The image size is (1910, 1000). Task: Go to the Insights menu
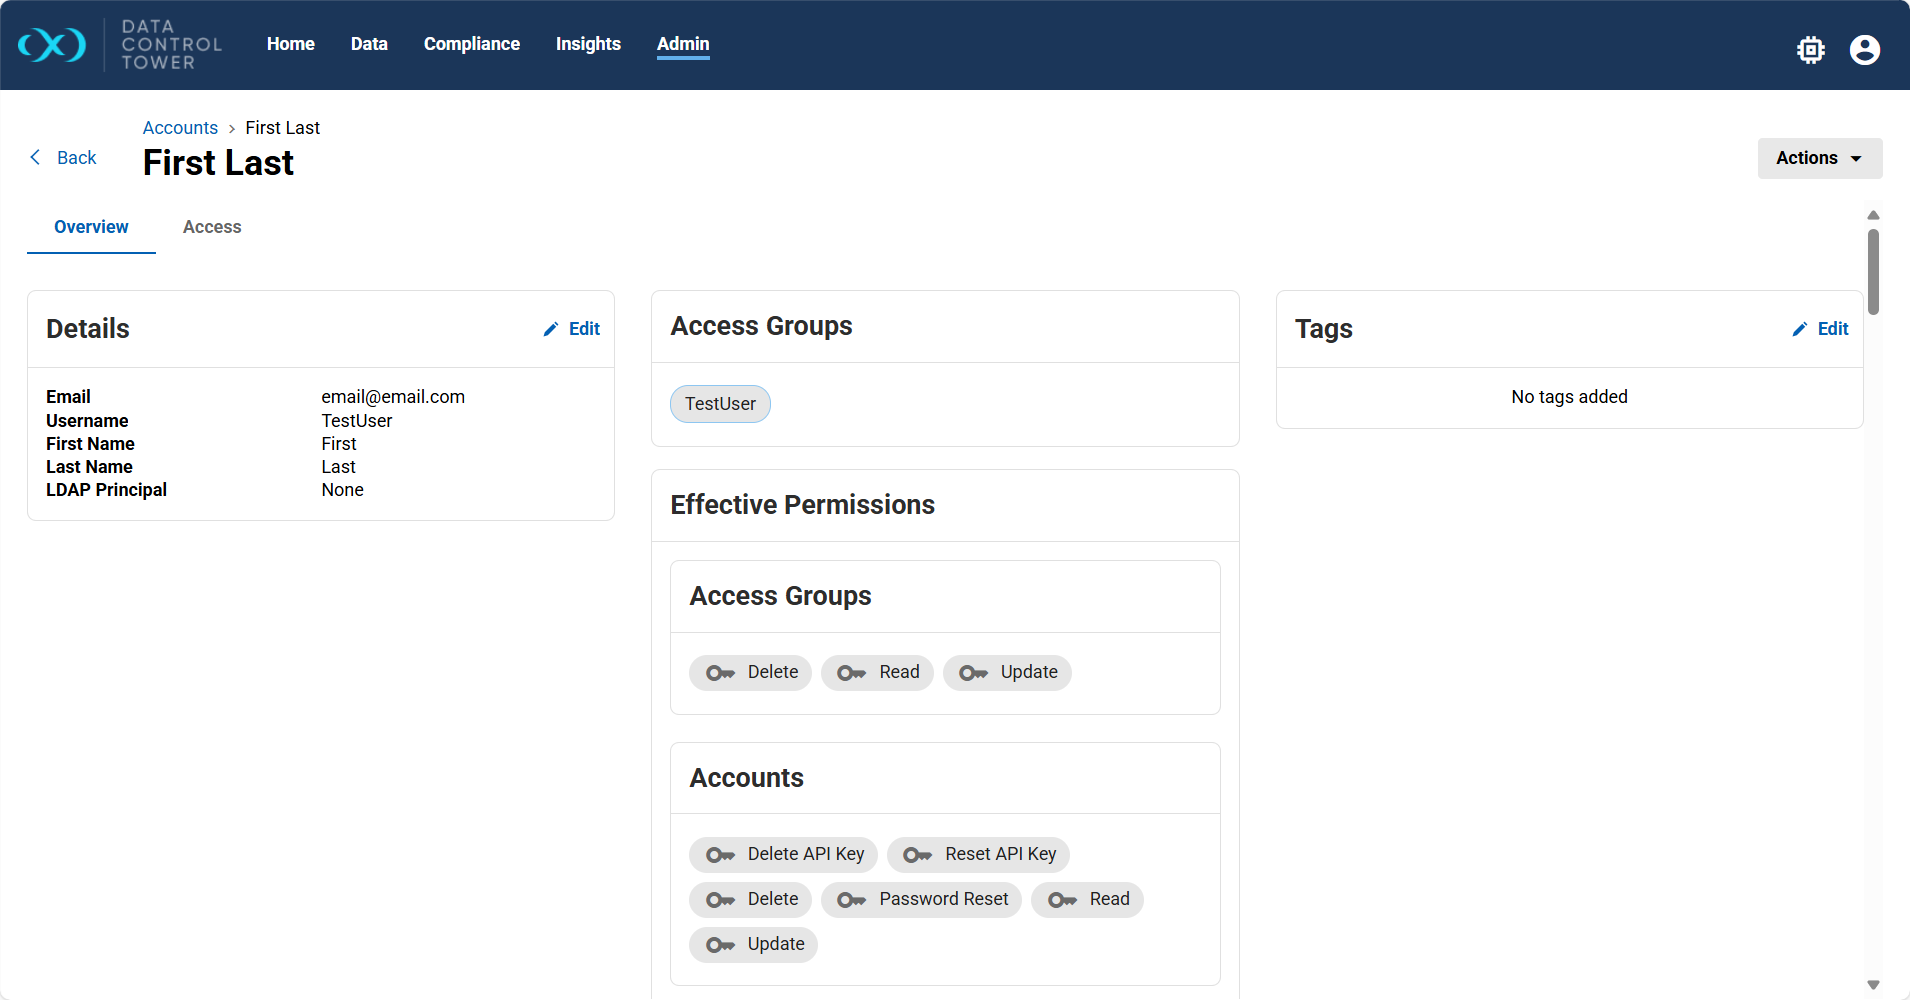tap(588, 44)
